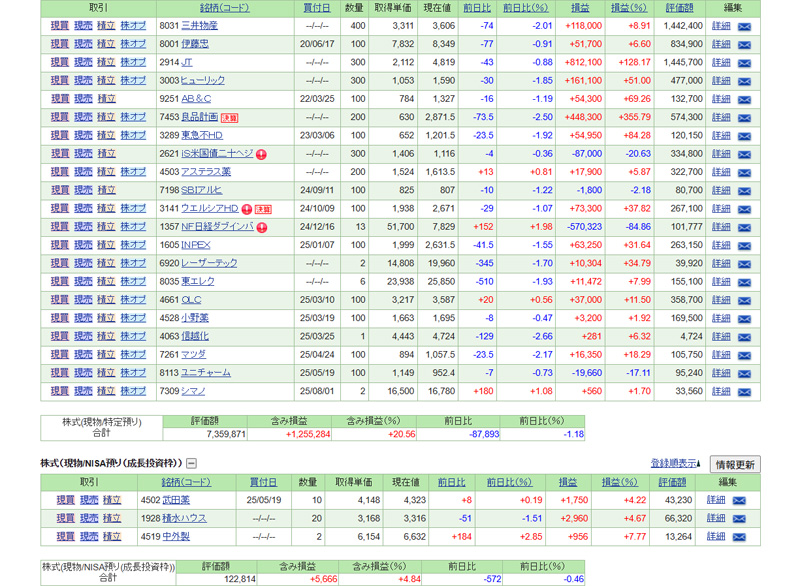This screenshot has height=586, width=800.
Task: Click the mail icon in the 三井物産 row
Action: click(744, 26)
